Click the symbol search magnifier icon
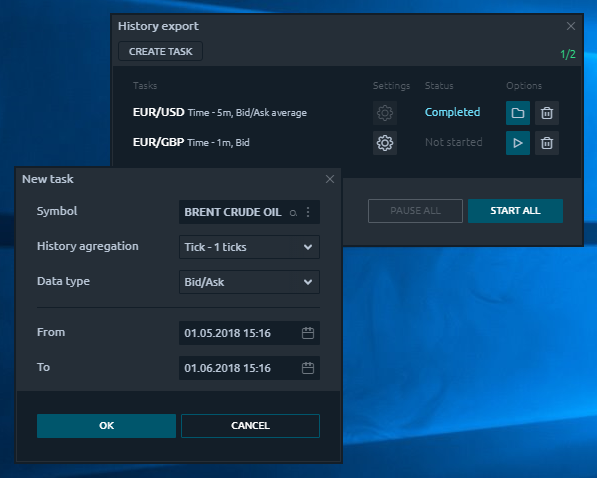Viewport: 597px width, 478px height. 293,213
